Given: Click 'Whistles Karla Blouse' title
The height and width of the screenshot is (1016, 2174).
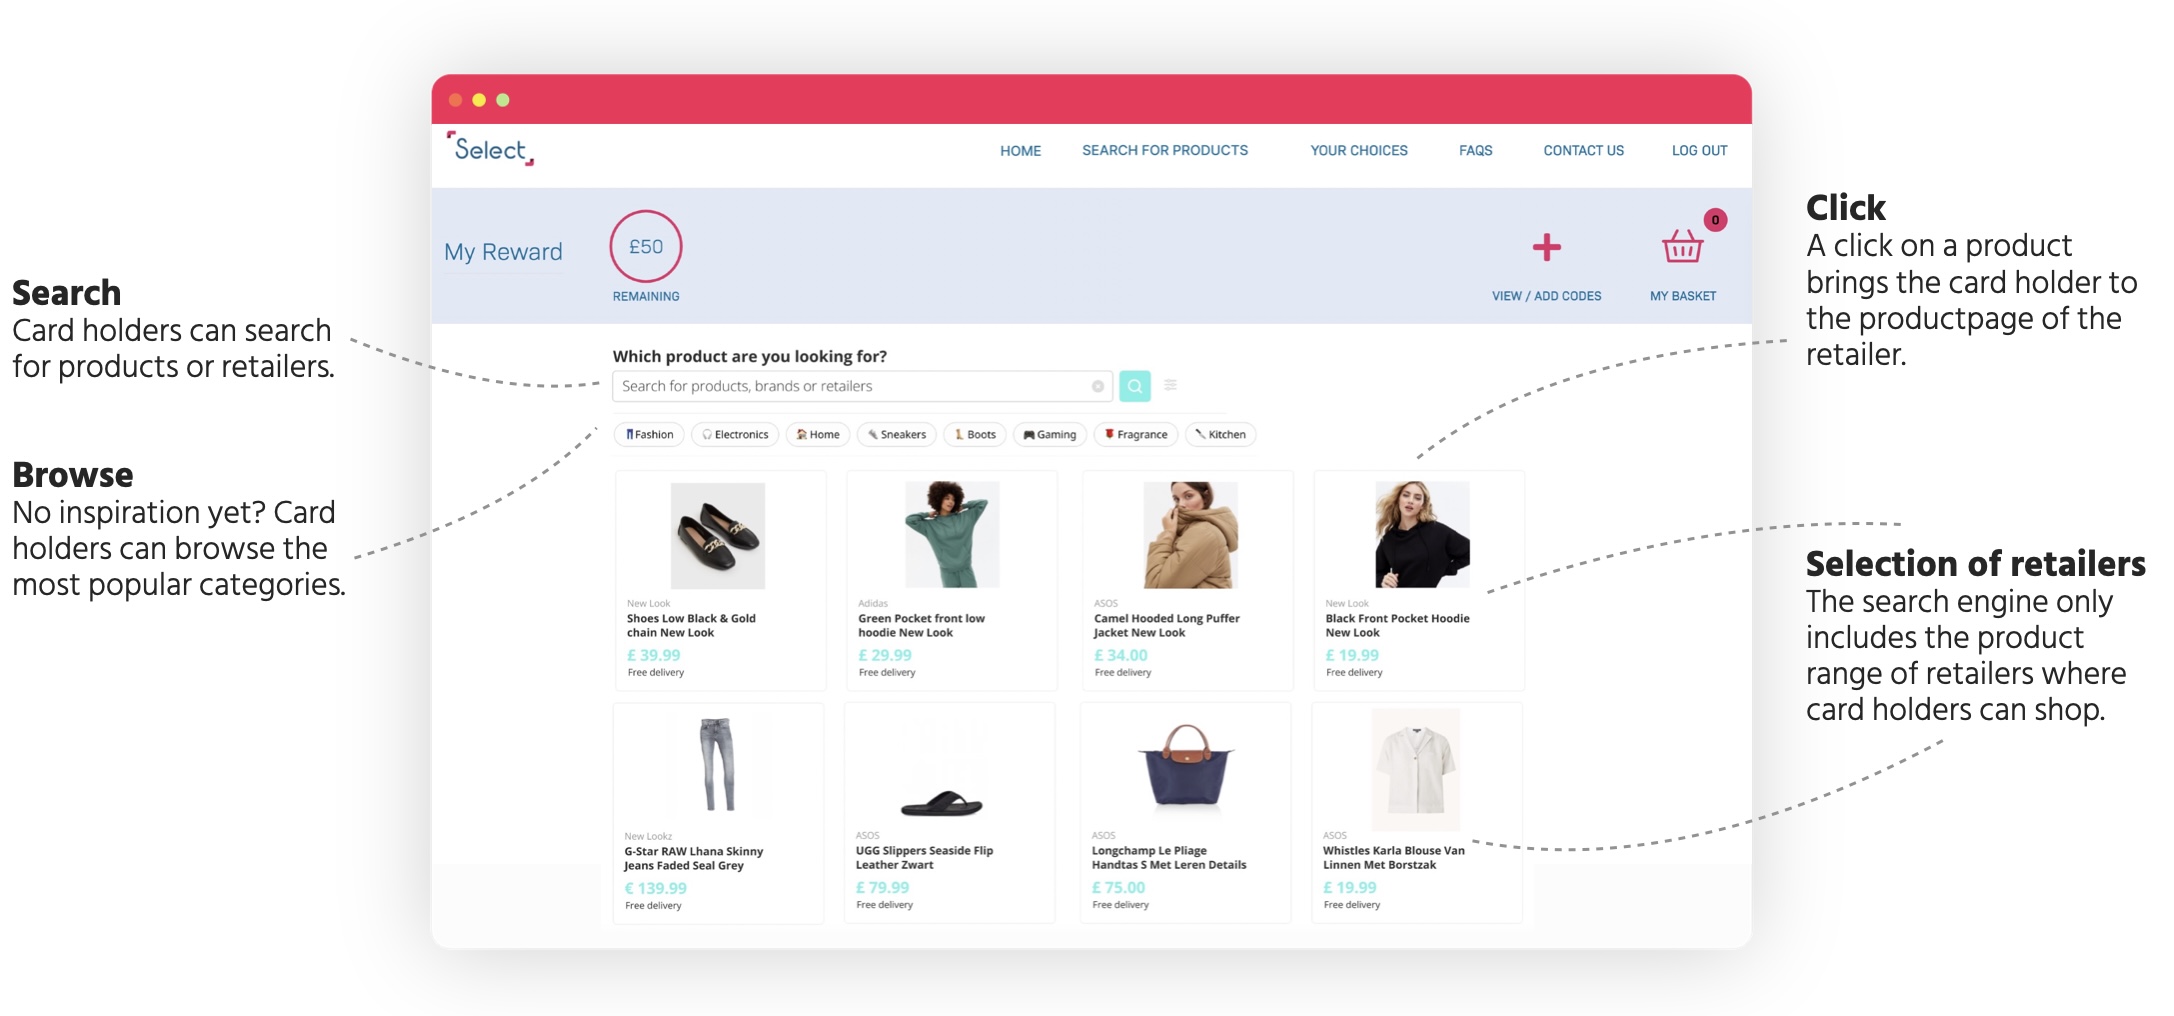Looking at the screenshot, I should tap(1394, 858).
